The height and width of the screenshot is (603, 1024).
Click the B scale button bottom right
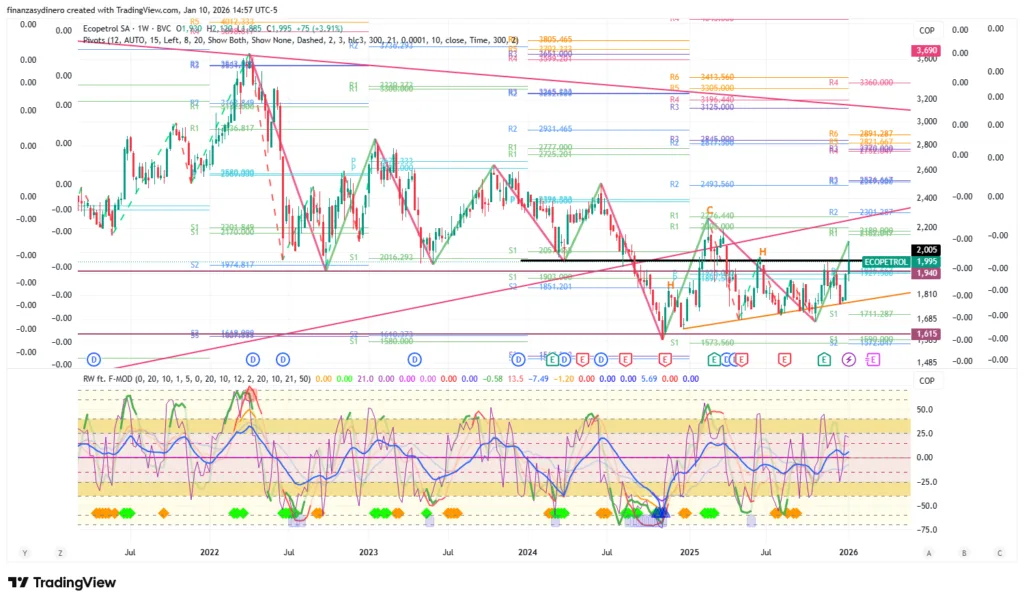pos(964,552)
